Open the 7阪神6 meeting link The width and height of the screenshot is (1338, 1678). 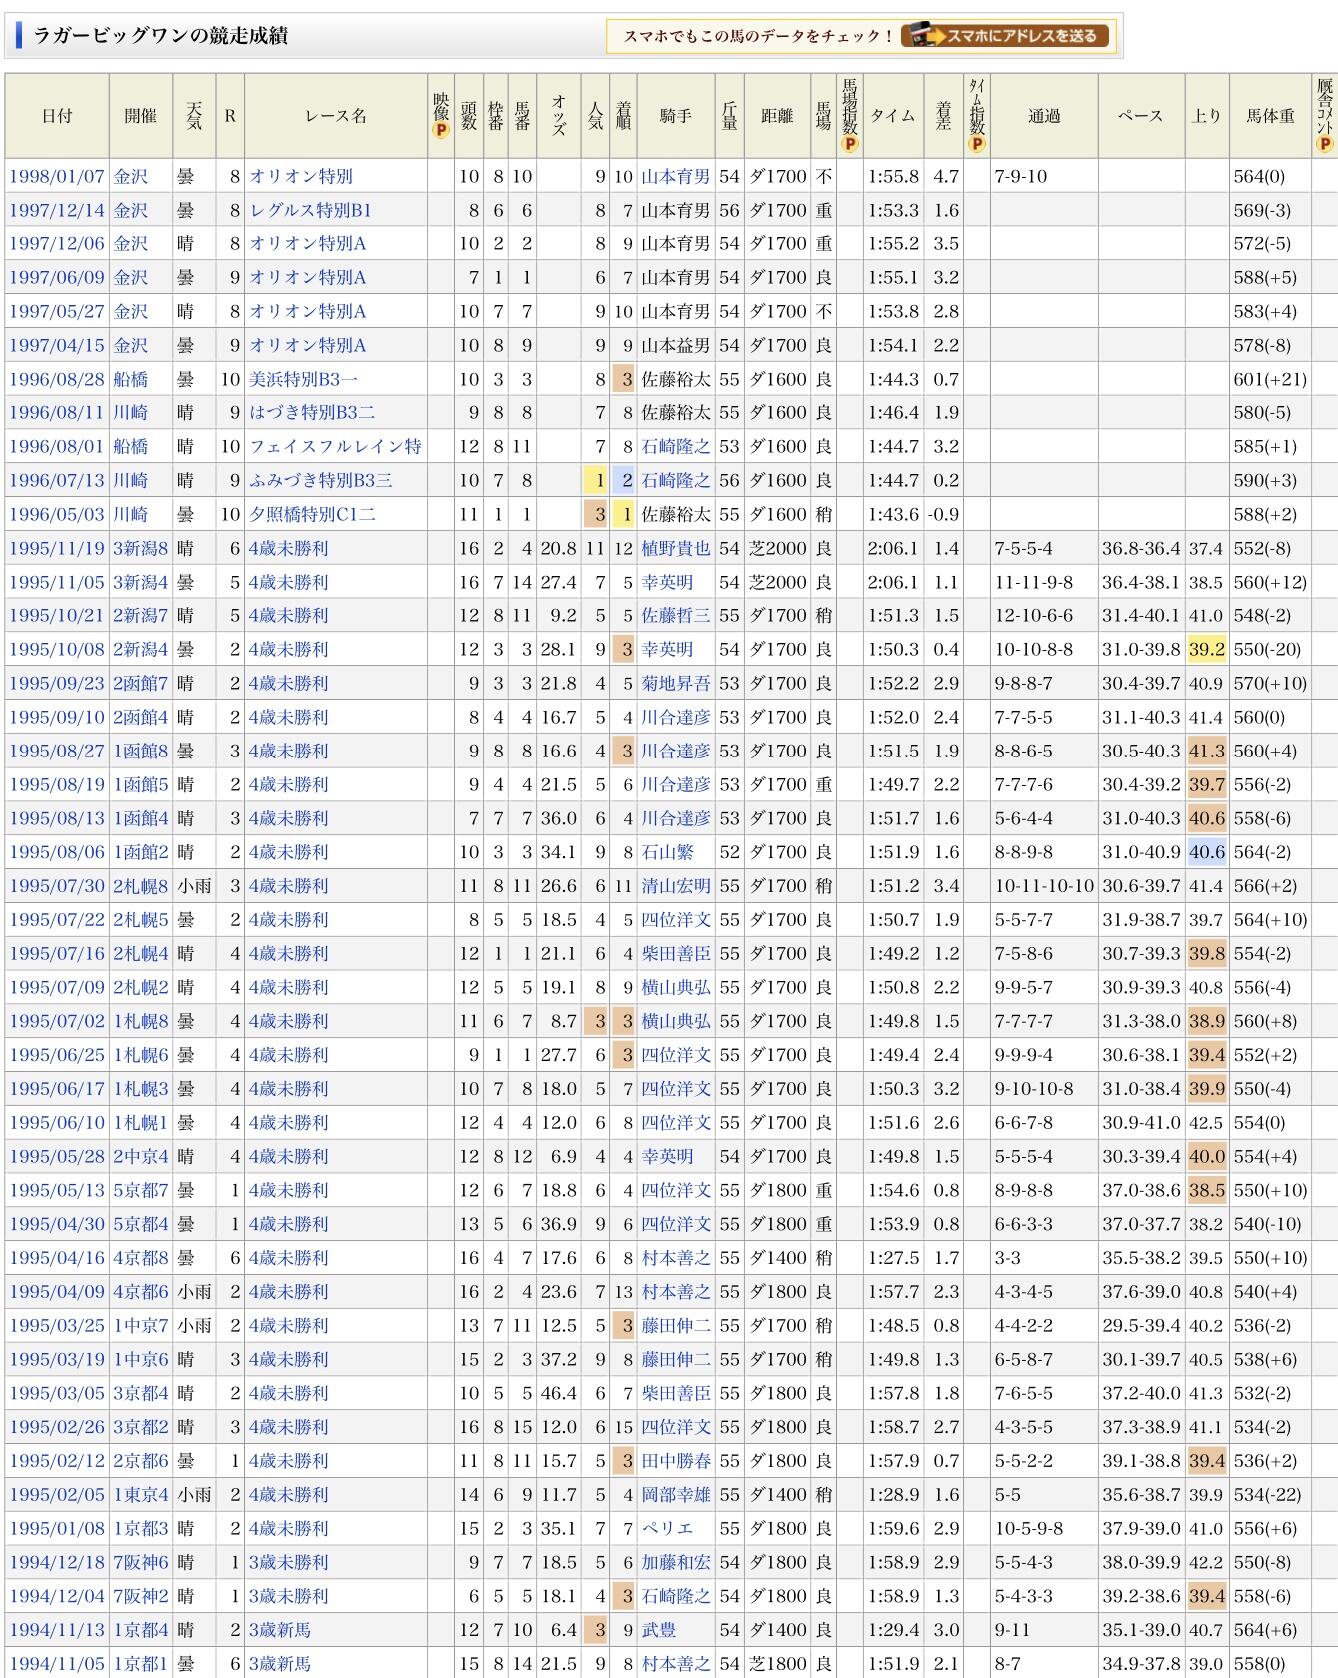141,1562
